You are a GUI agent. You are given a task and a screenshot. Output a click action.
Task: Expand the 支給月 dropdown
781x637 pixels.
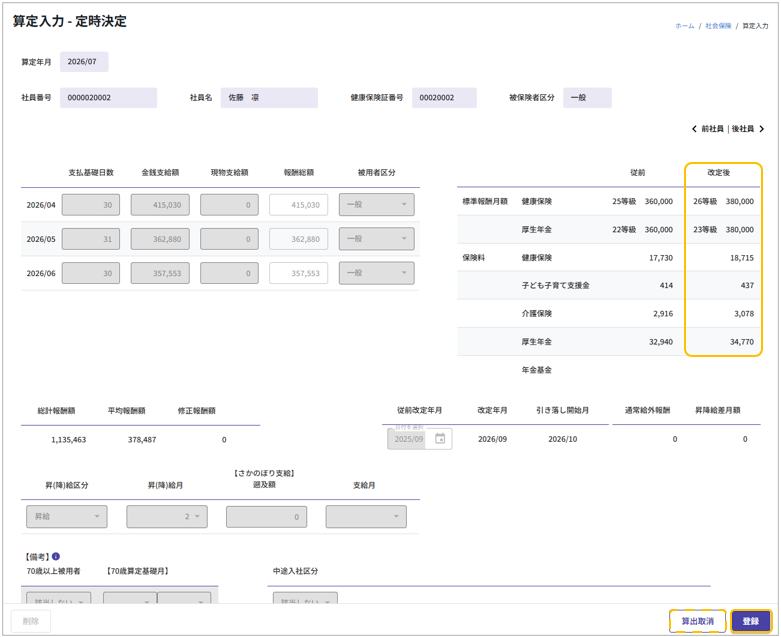coord(366,517)
